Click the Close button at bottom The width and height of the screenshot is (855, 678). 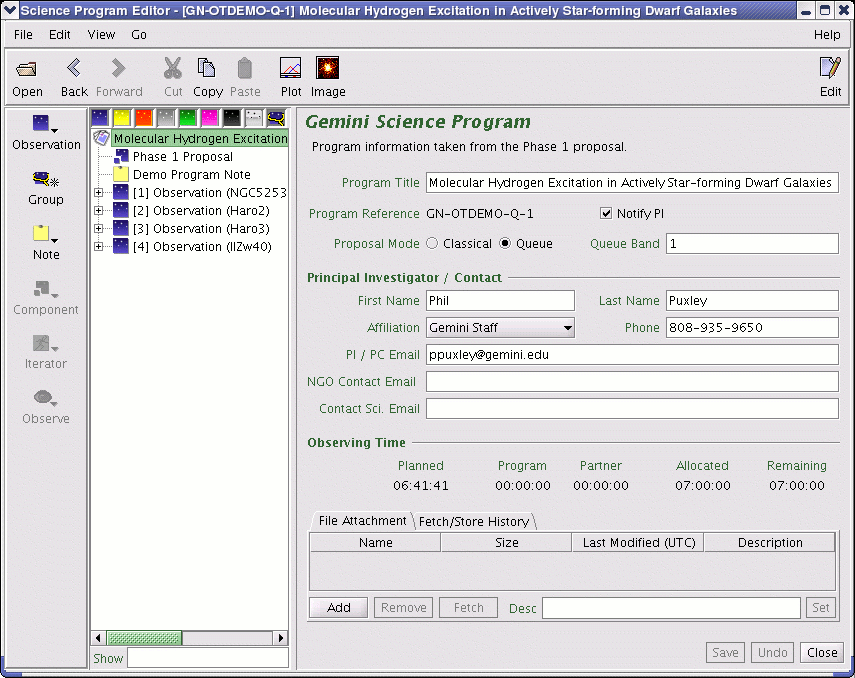[x=822, y=652]
